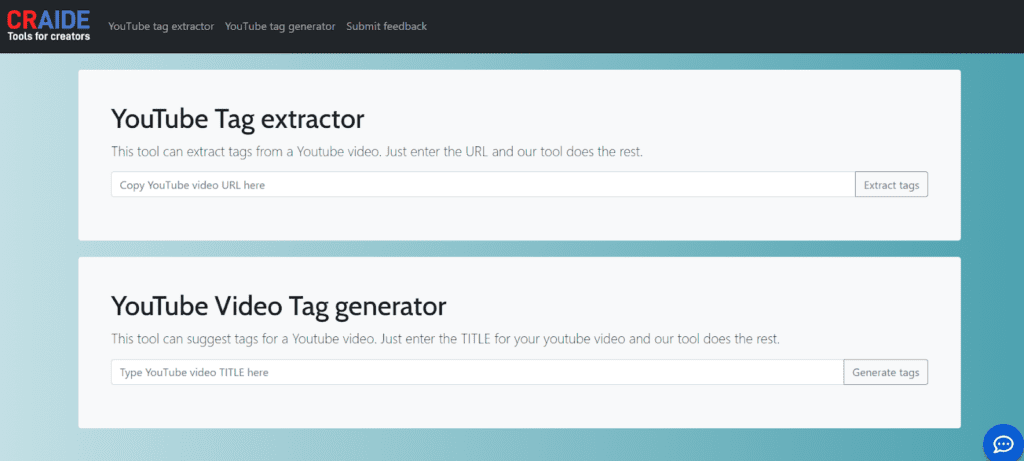Click the tag generator description sentence

(445, 339)
